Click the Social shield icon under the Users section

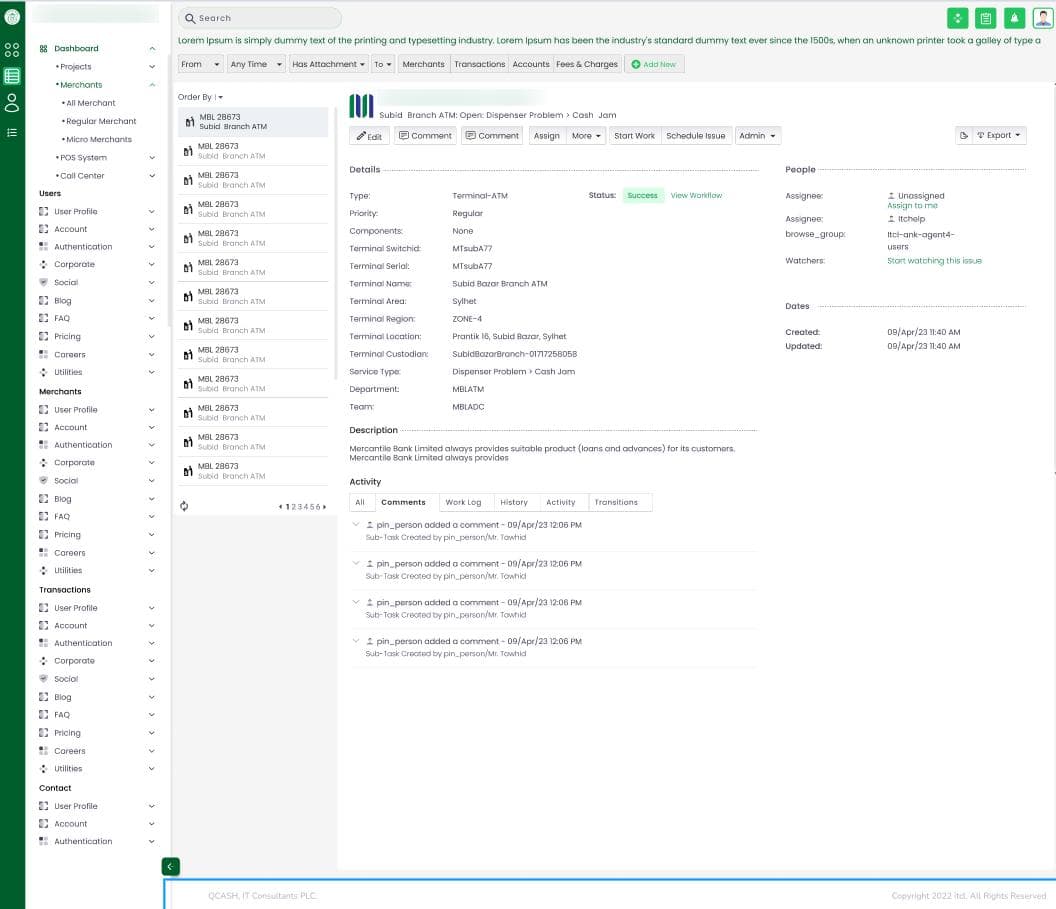point(43,282)
